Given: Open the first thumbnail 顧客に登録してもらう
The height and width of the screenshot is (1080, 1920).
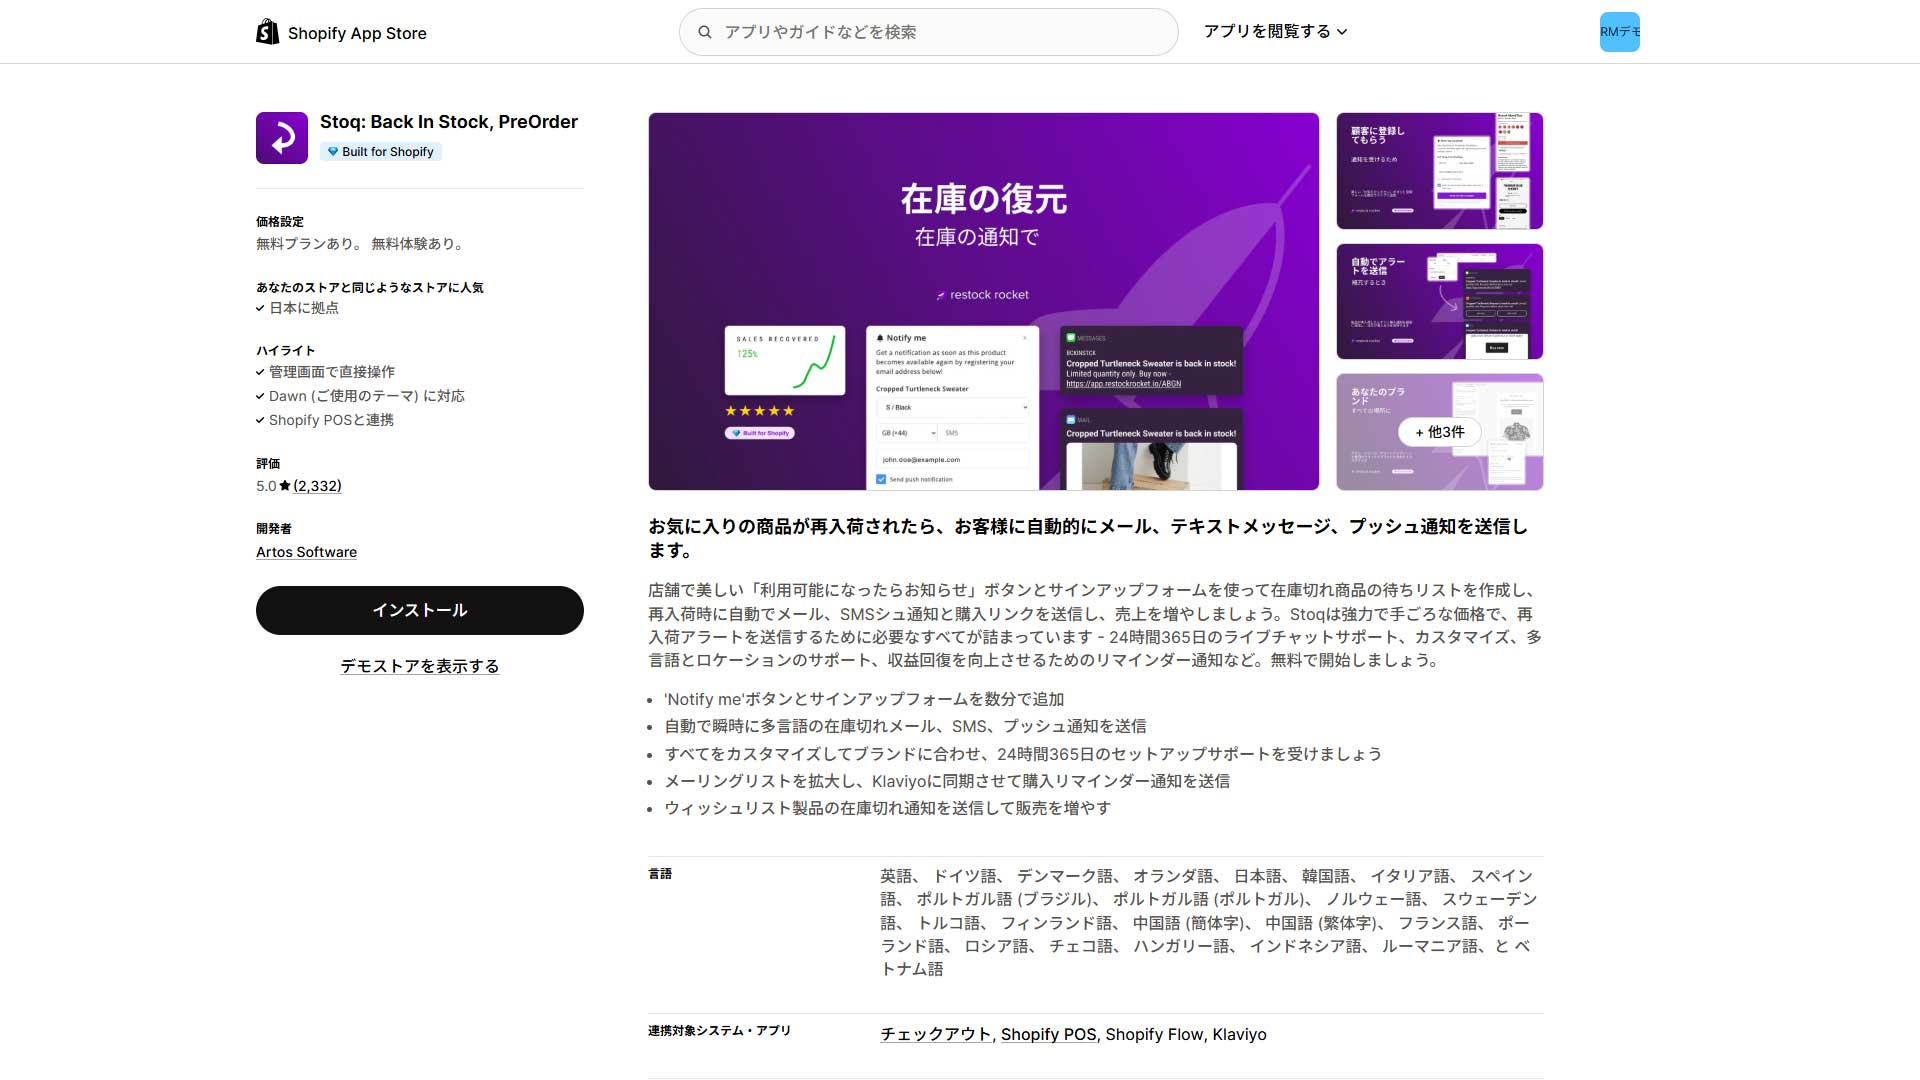Looking at the screenshot, I should (x=1439, y=171).
